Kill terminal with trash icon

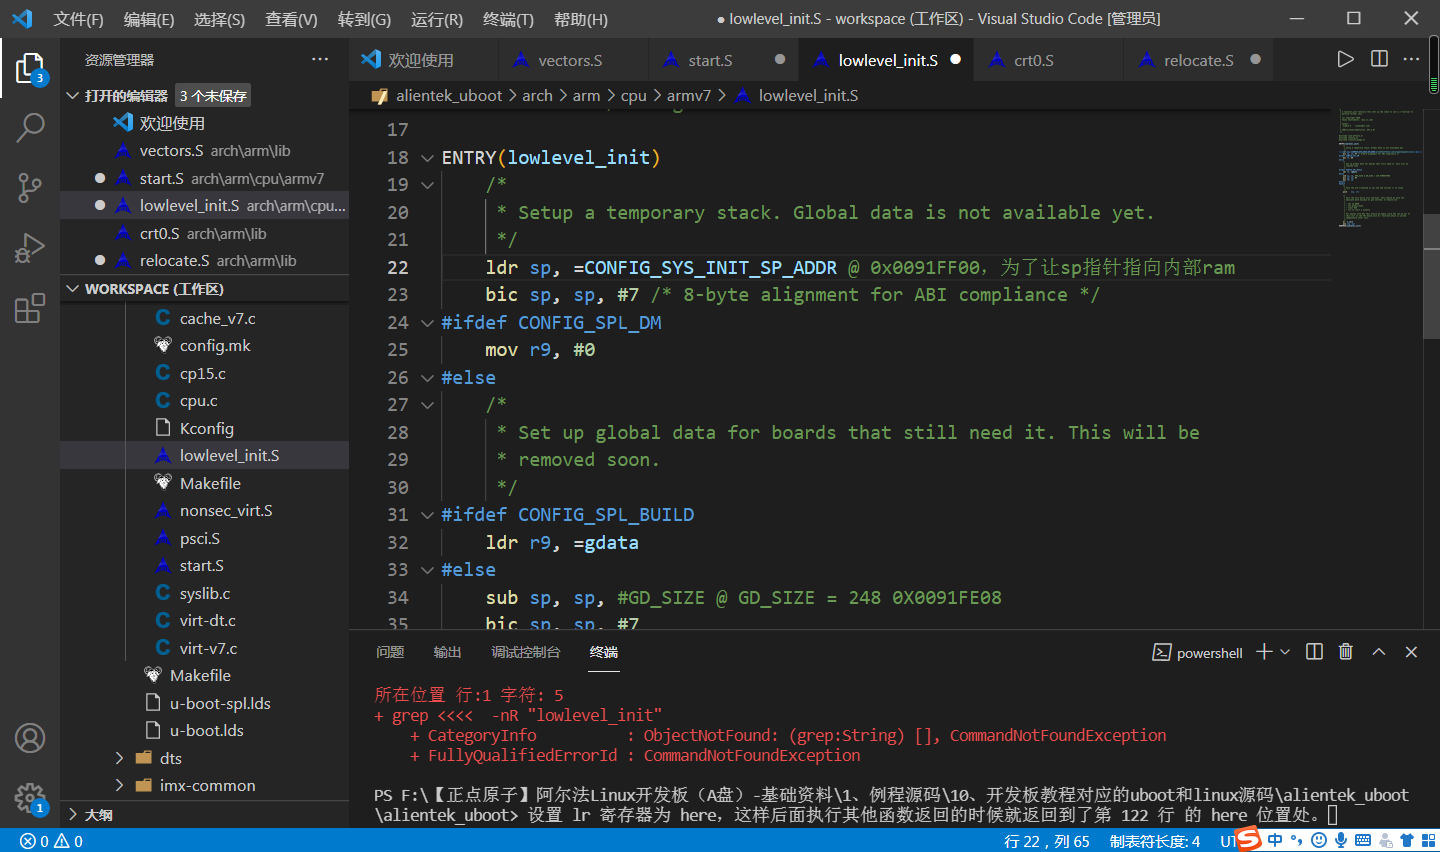tap(1346, 652)
